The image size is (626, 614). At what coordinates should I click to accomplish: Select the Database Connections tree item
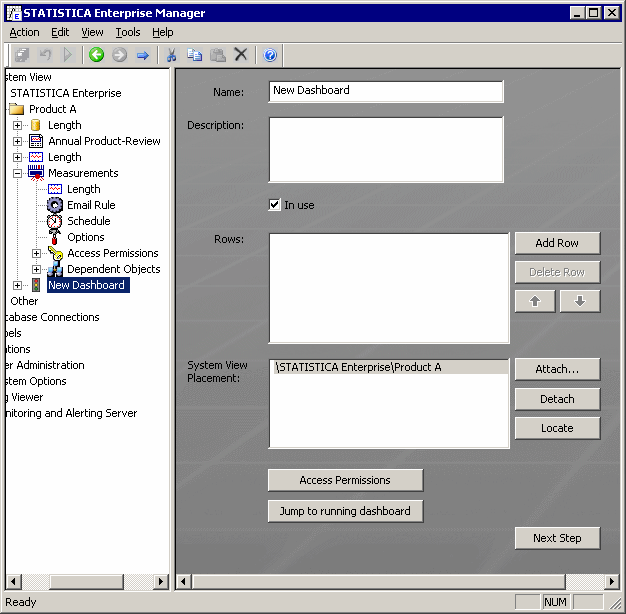52,317
